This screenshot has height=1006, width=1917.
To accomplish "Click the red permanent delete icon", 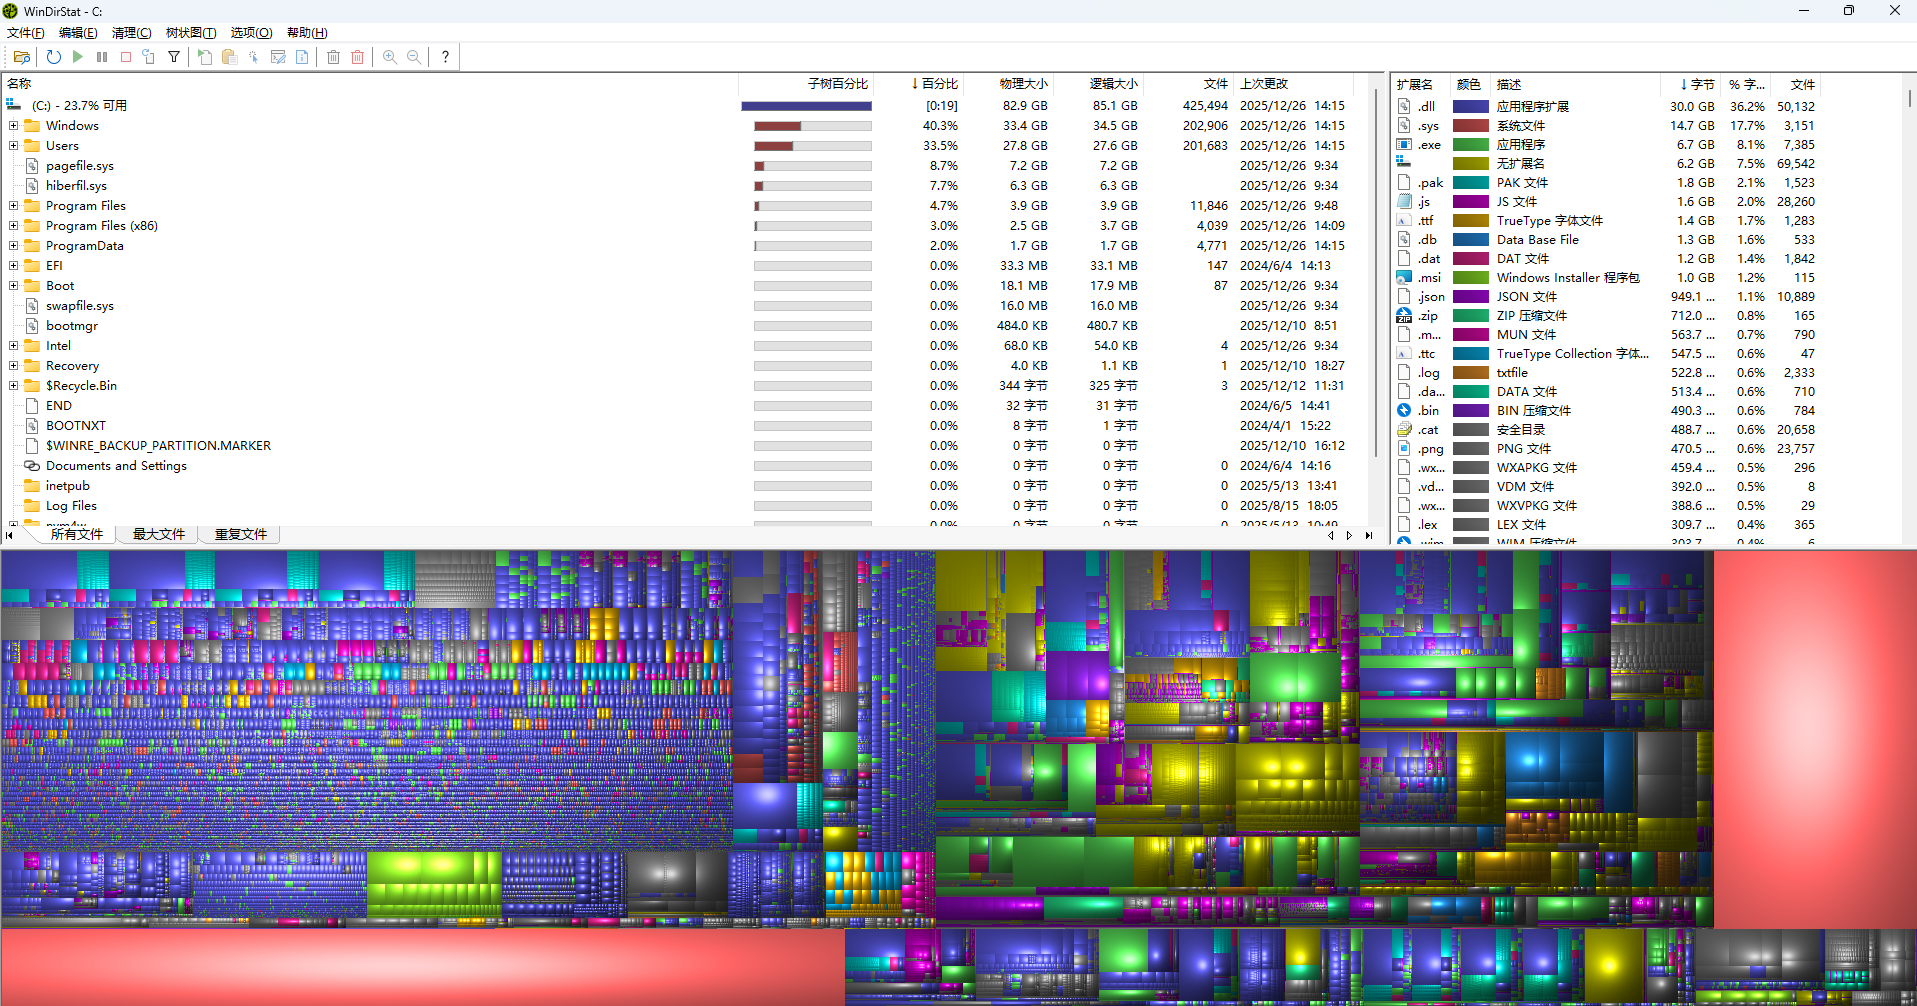I will [358, 57].
